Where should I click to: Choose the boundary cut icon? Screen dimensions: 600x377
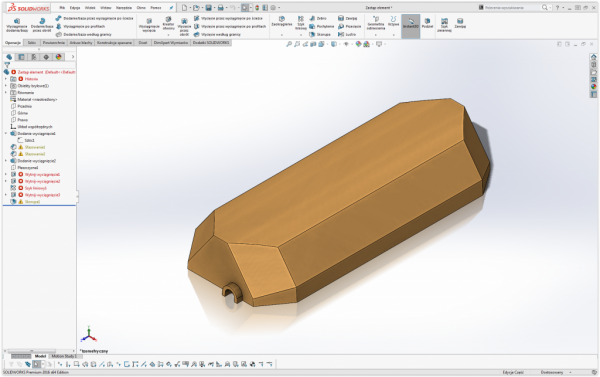pos(197,34)
